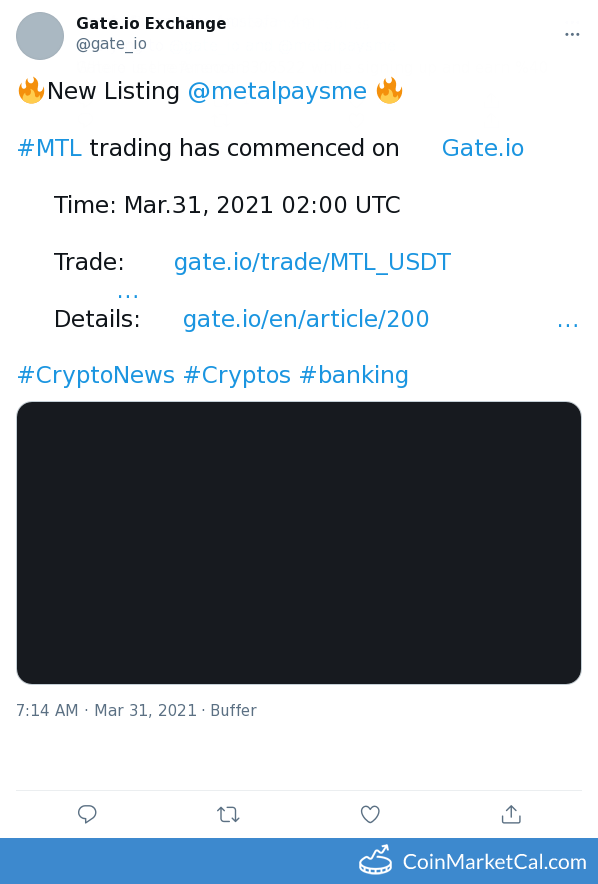Open the tweet's three-dot more menu
The image size is (598, 884).
(572, 34)
